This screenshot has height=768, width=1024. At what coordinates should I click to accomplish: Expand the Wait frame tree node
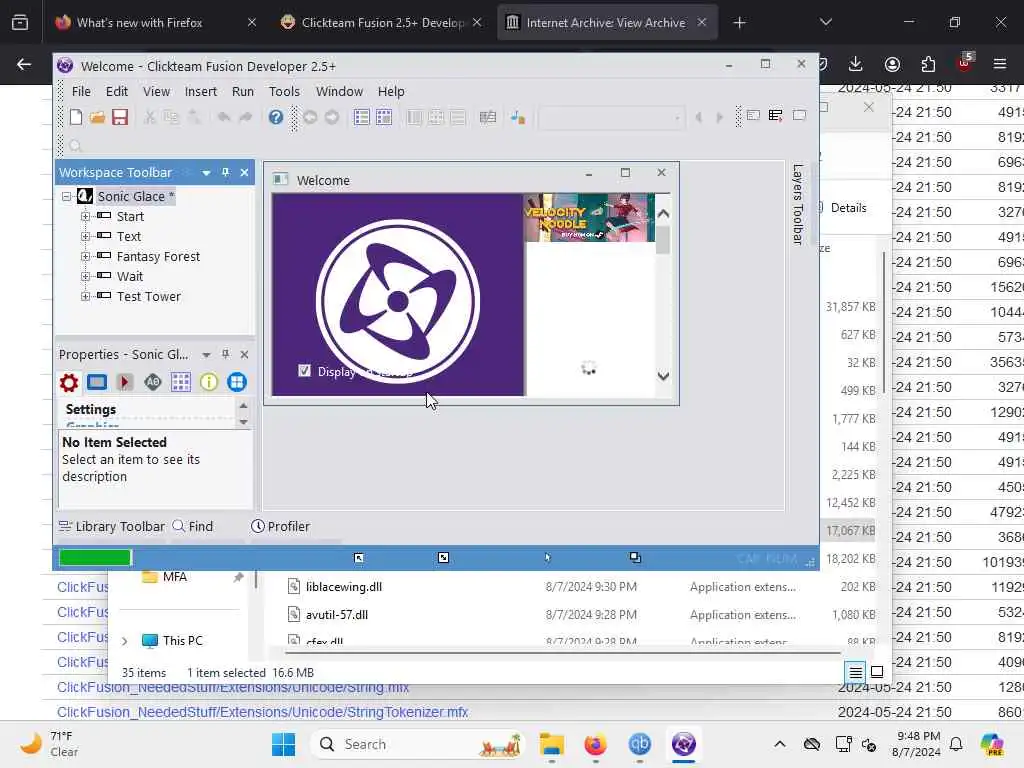point(86,276)
